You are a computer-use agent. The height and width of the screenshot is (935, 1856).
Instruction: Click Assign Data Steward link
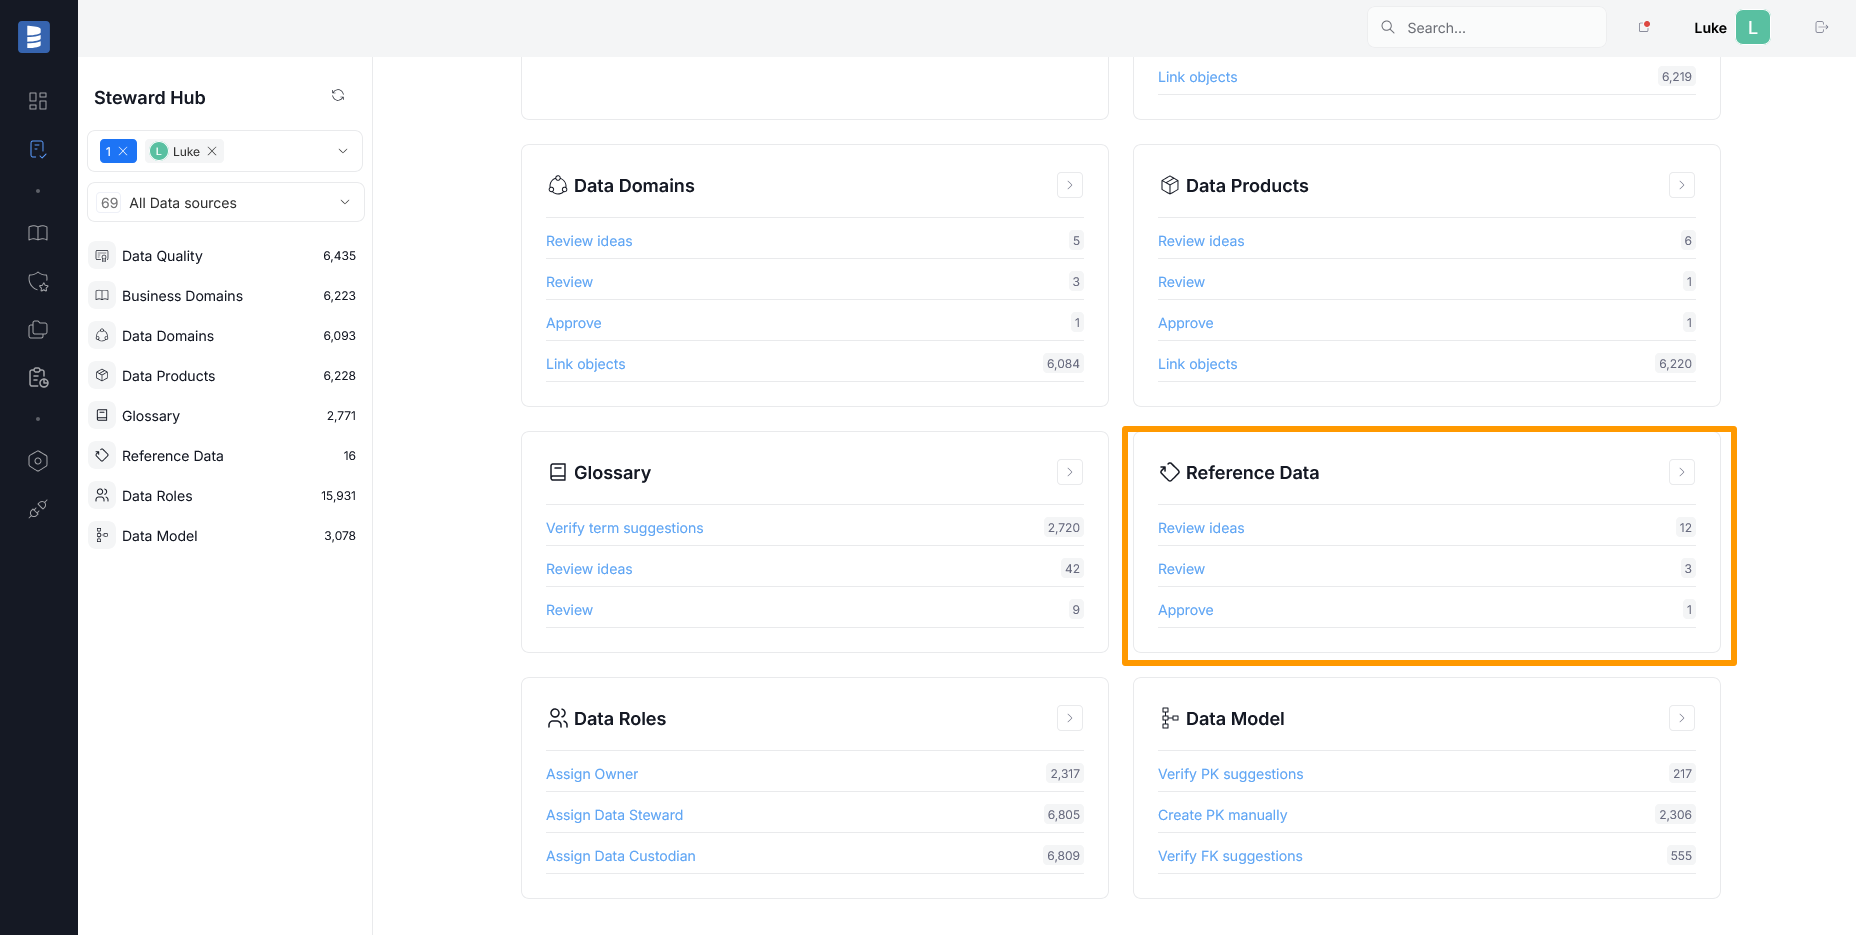(614, 815)
